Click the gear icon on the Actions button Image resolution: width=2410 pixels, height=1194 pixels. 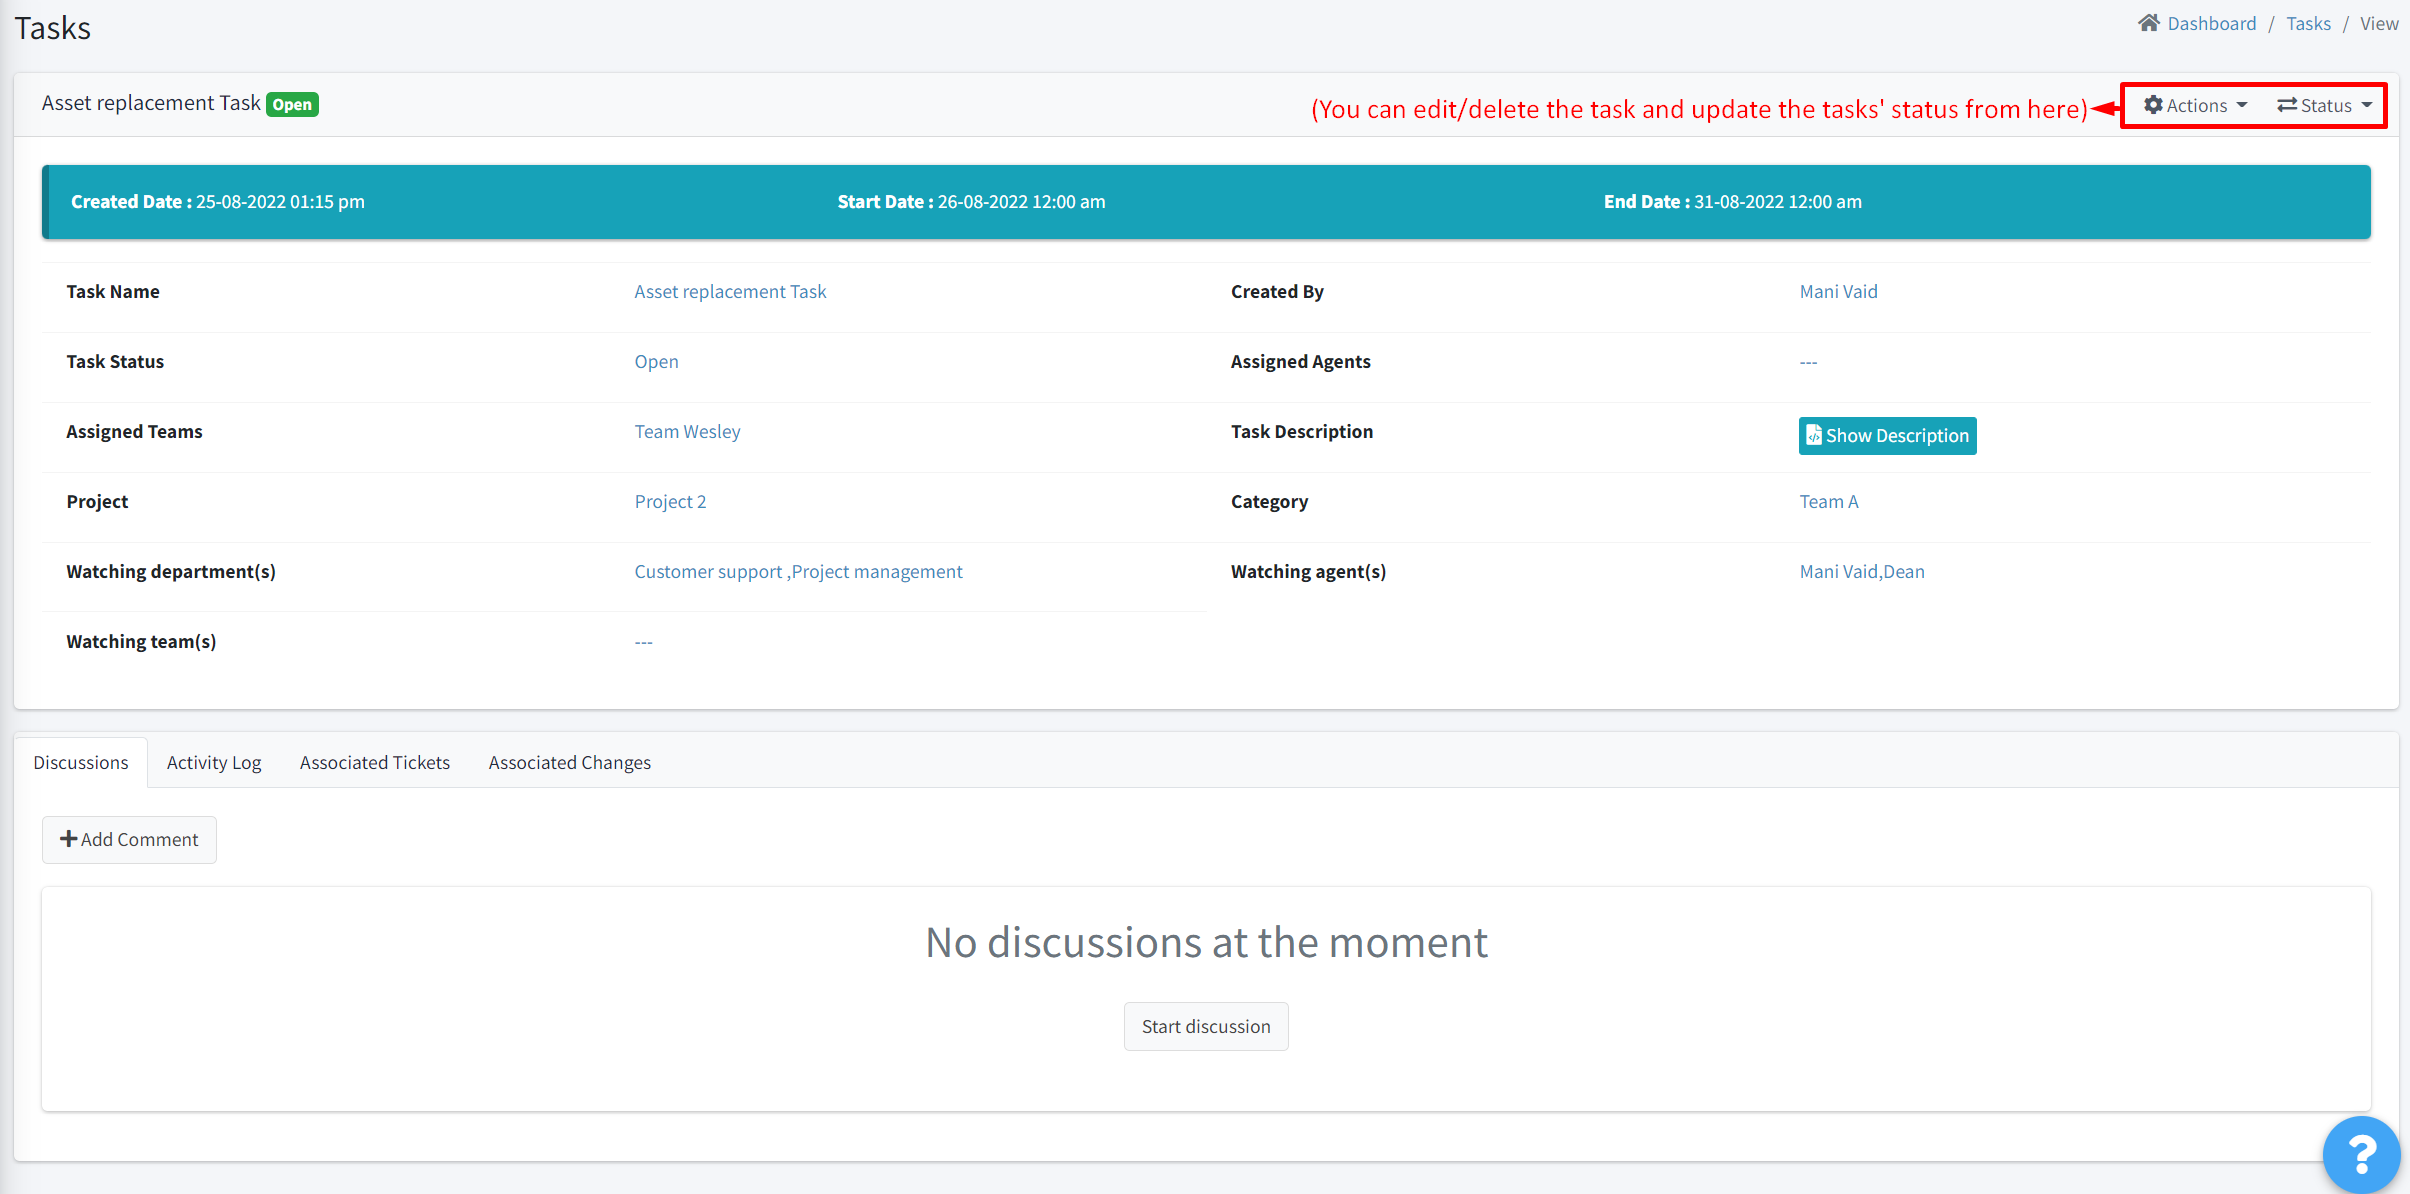(2155, 105)
